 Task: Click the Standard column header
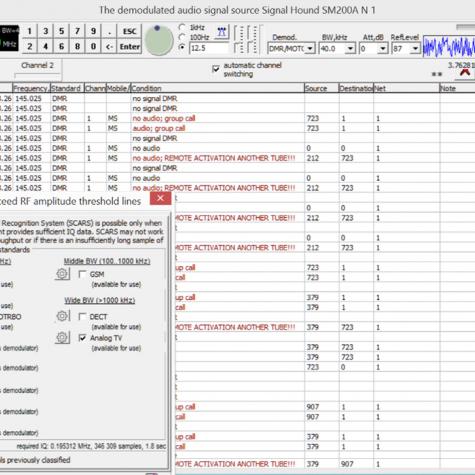tap(67, 88)
